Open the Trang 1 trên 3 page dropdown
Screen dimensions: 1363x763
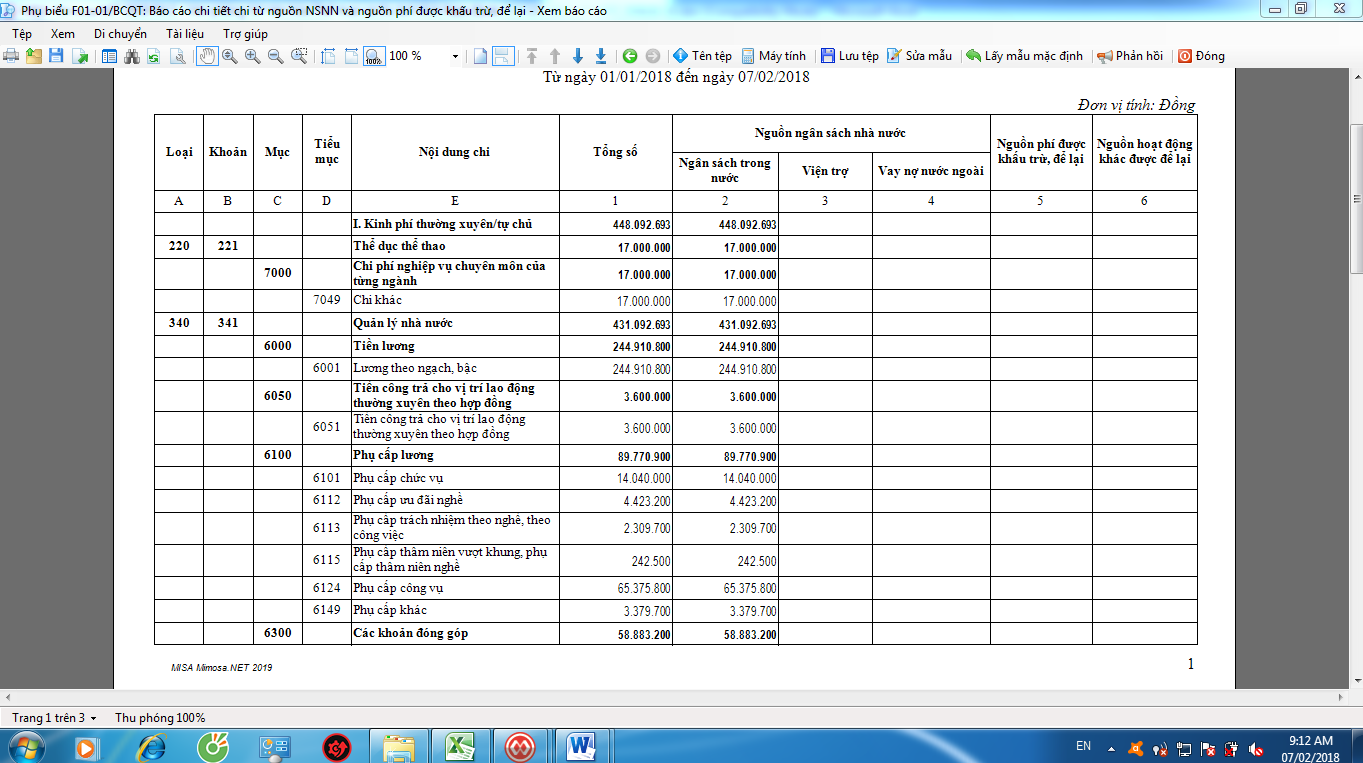point(54,718)
